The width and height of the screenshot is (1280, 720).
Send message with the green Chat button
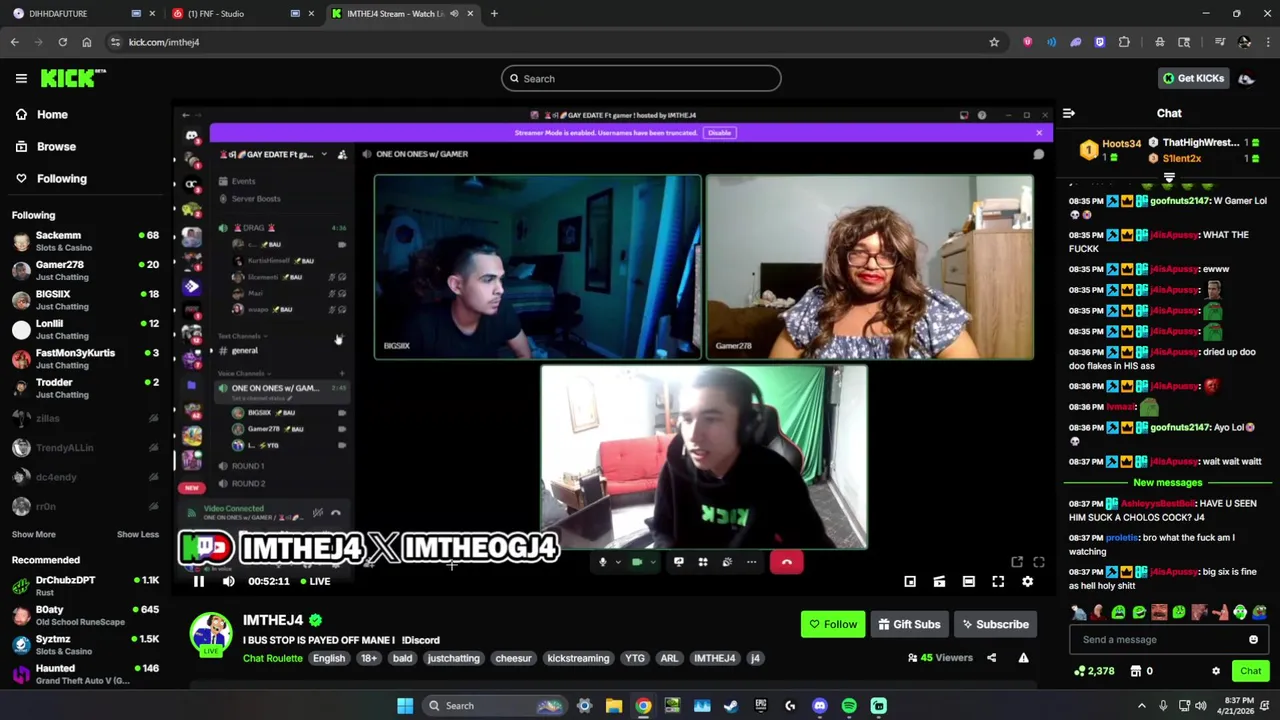(x=1250, y=671)
